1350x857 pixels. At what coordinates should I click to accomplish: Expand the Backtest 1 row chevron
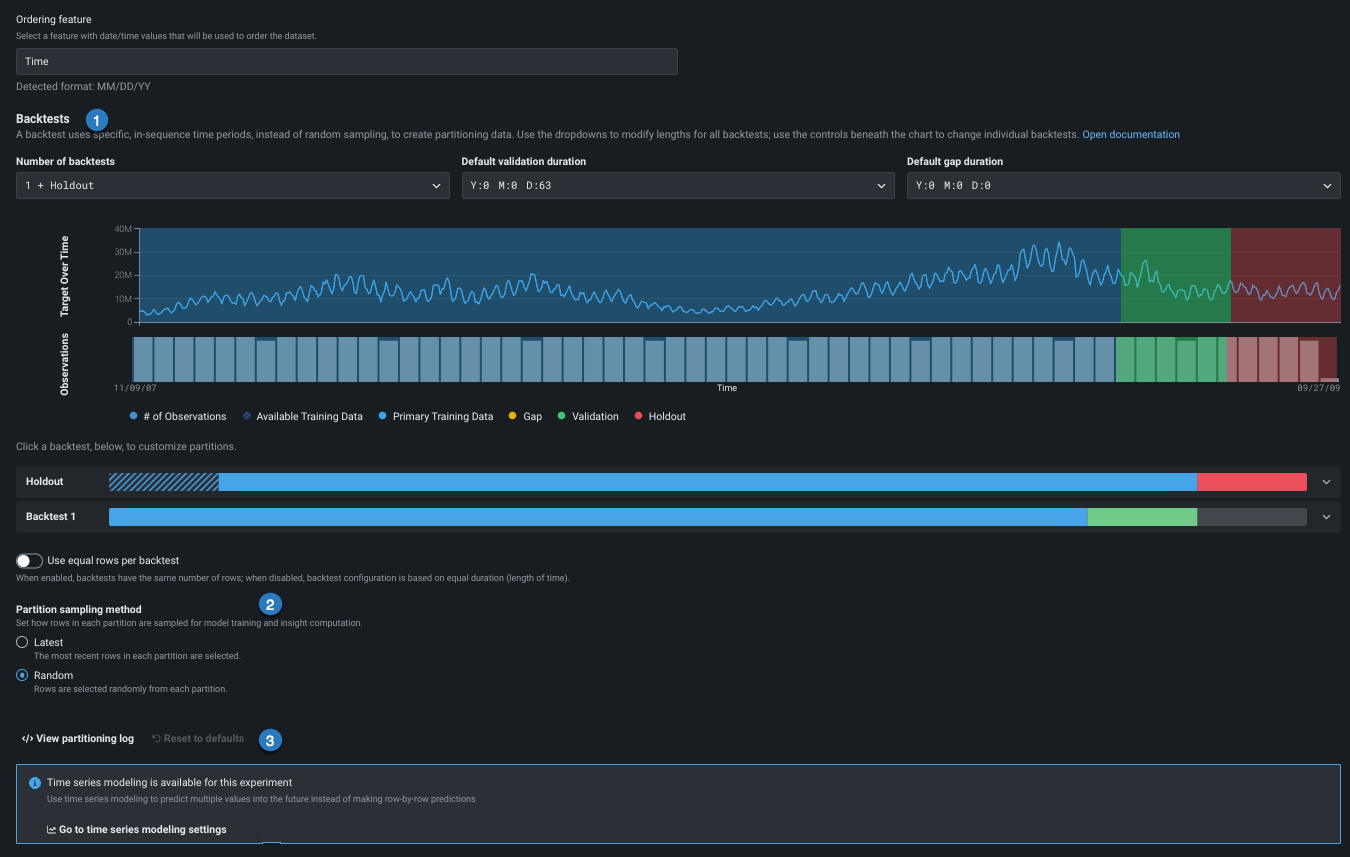click(1326, 517)
